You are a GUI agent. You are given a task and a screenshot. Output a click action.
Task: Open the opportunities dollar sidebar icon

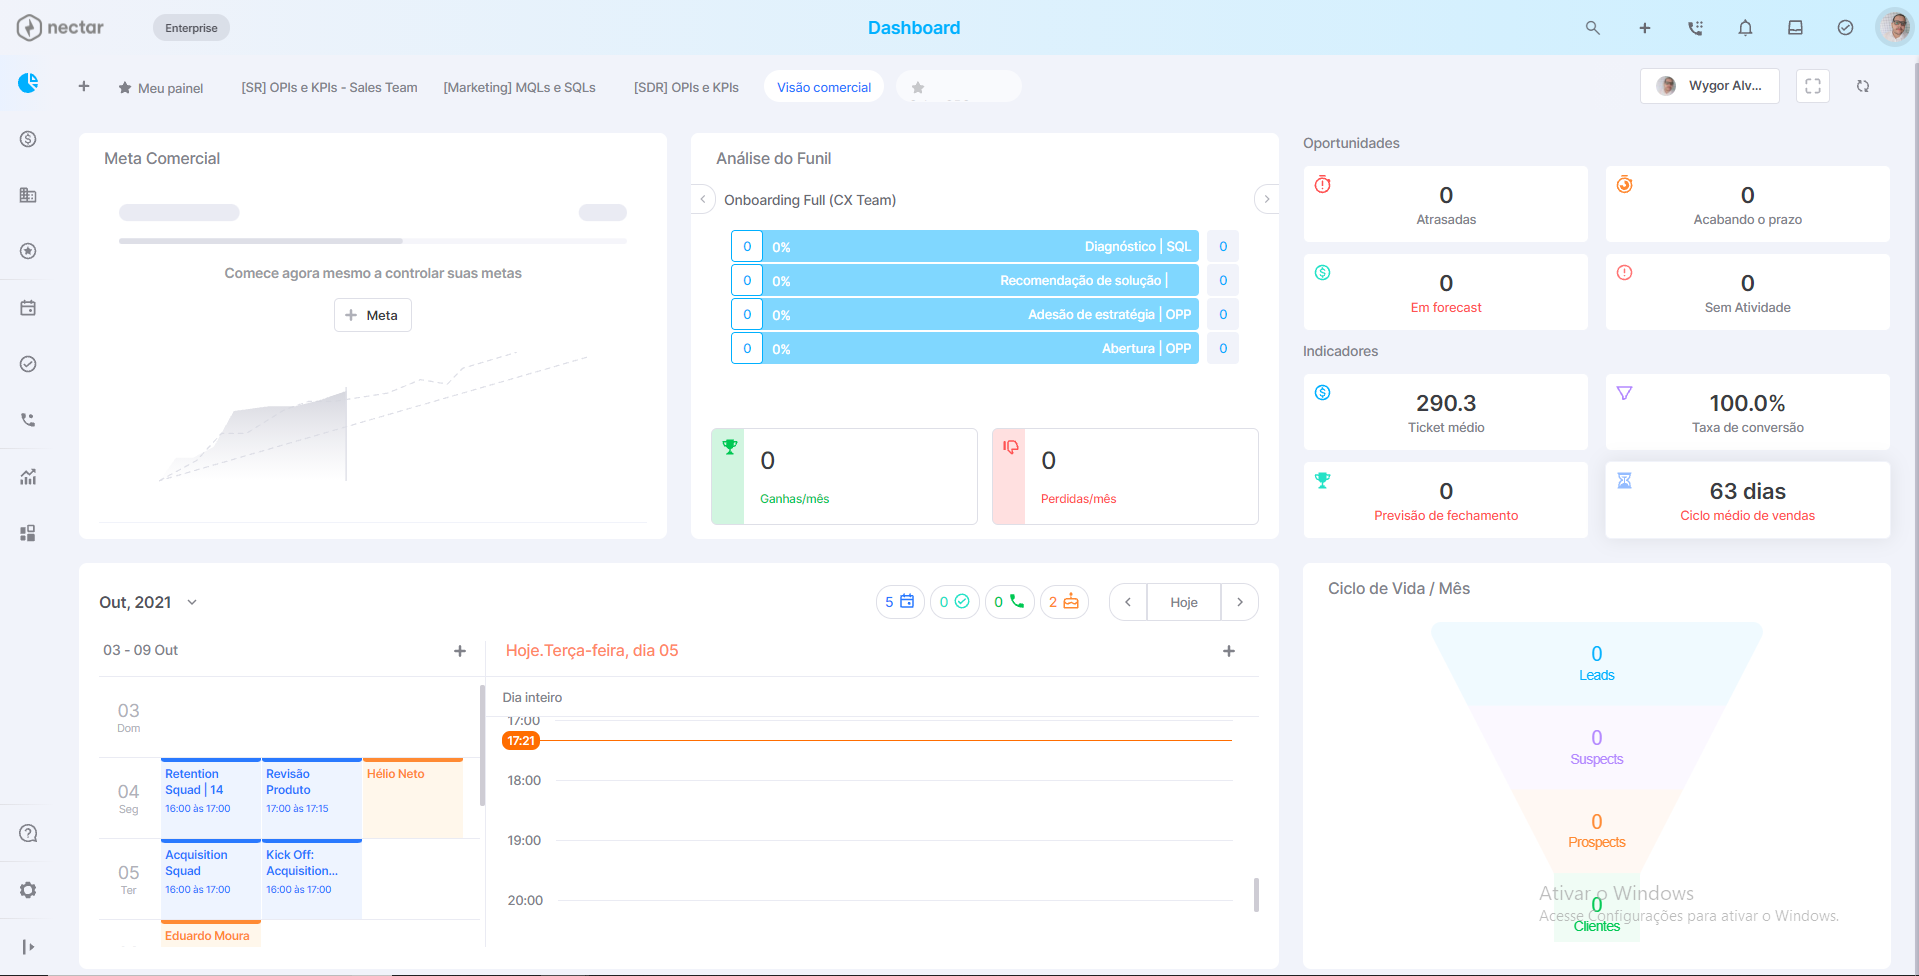28,139
